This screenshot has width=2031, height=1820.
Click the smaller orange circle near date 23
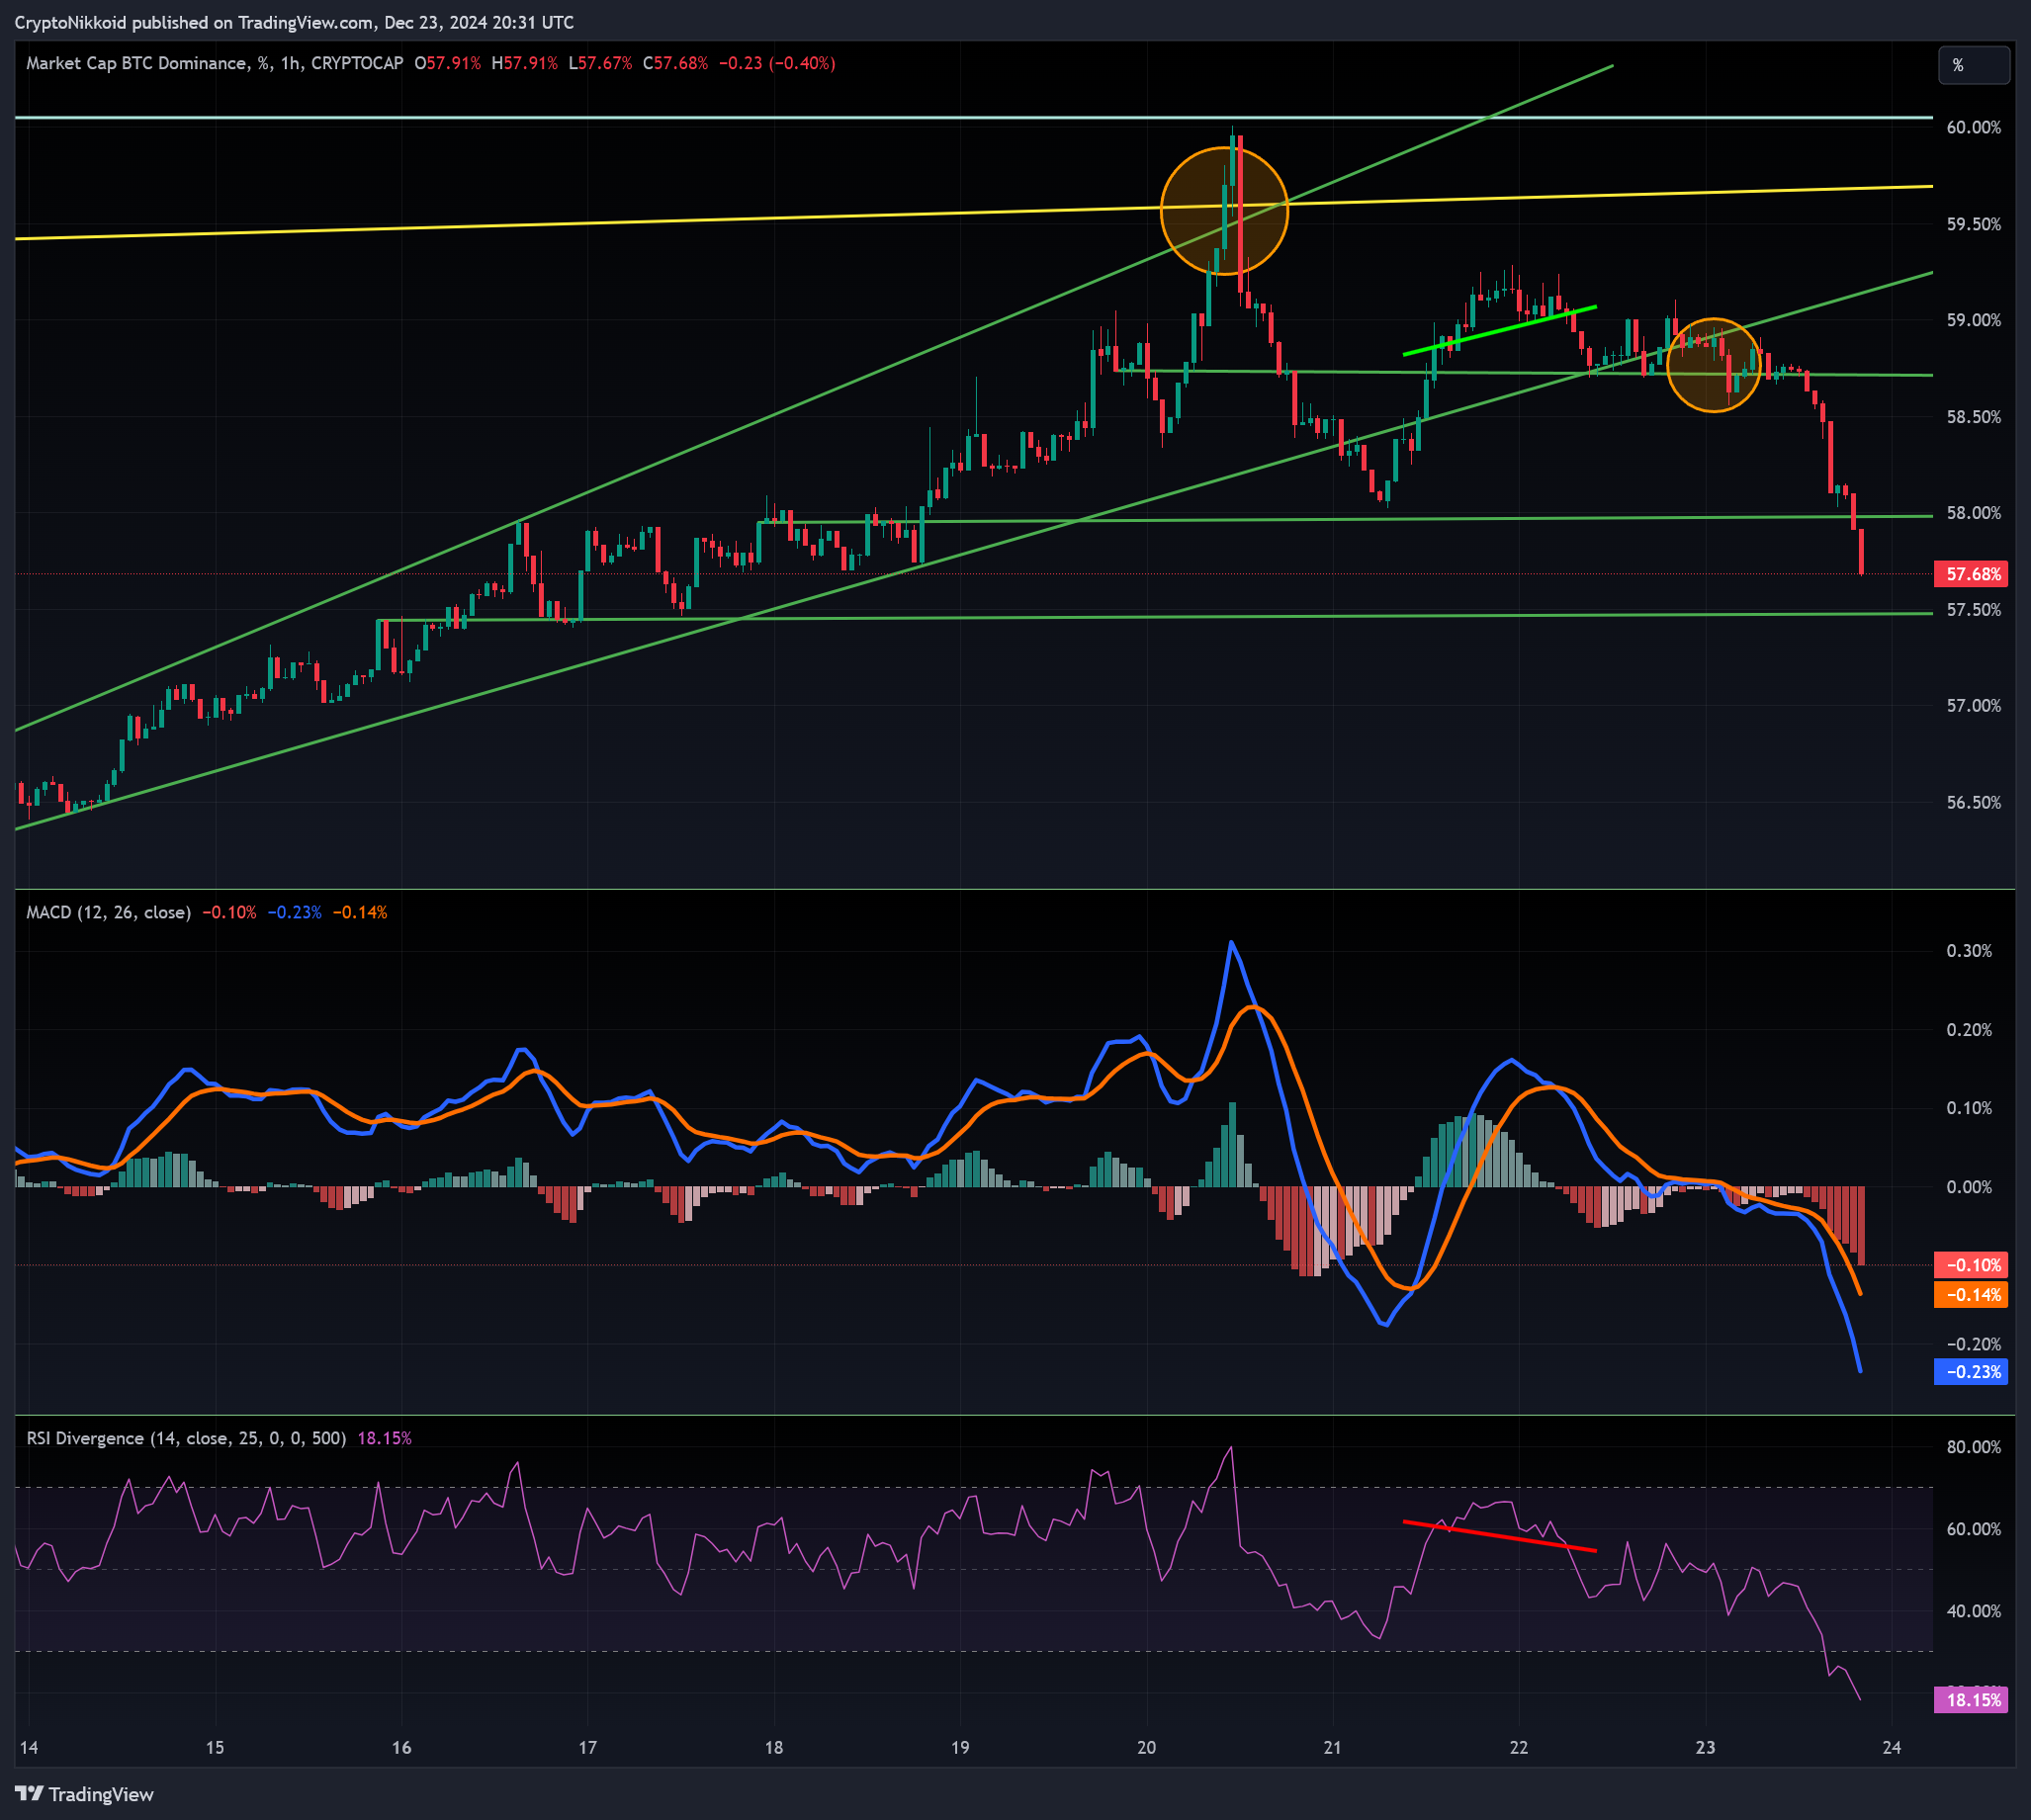point(1714,365)
